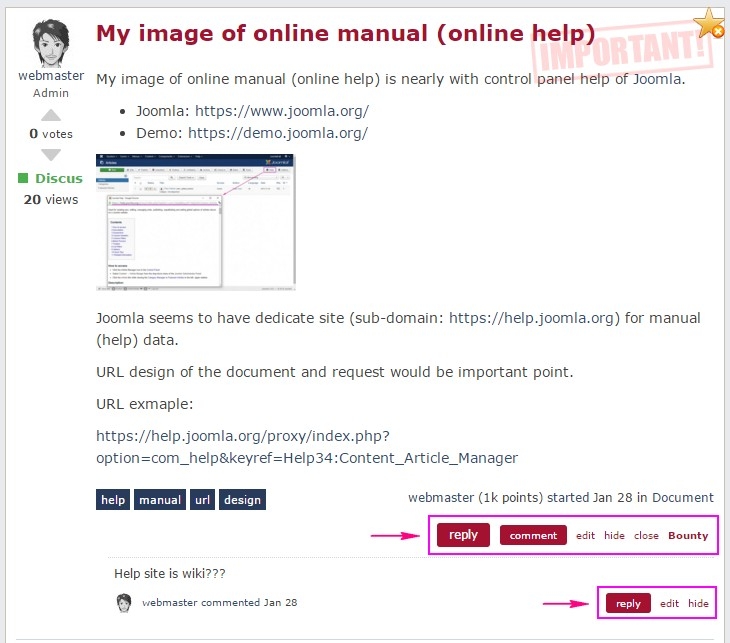The width and height of the screenshot is (730, 643).
Task: Open the https://www.joomla.org/ link
Action: tap(281, 111)
